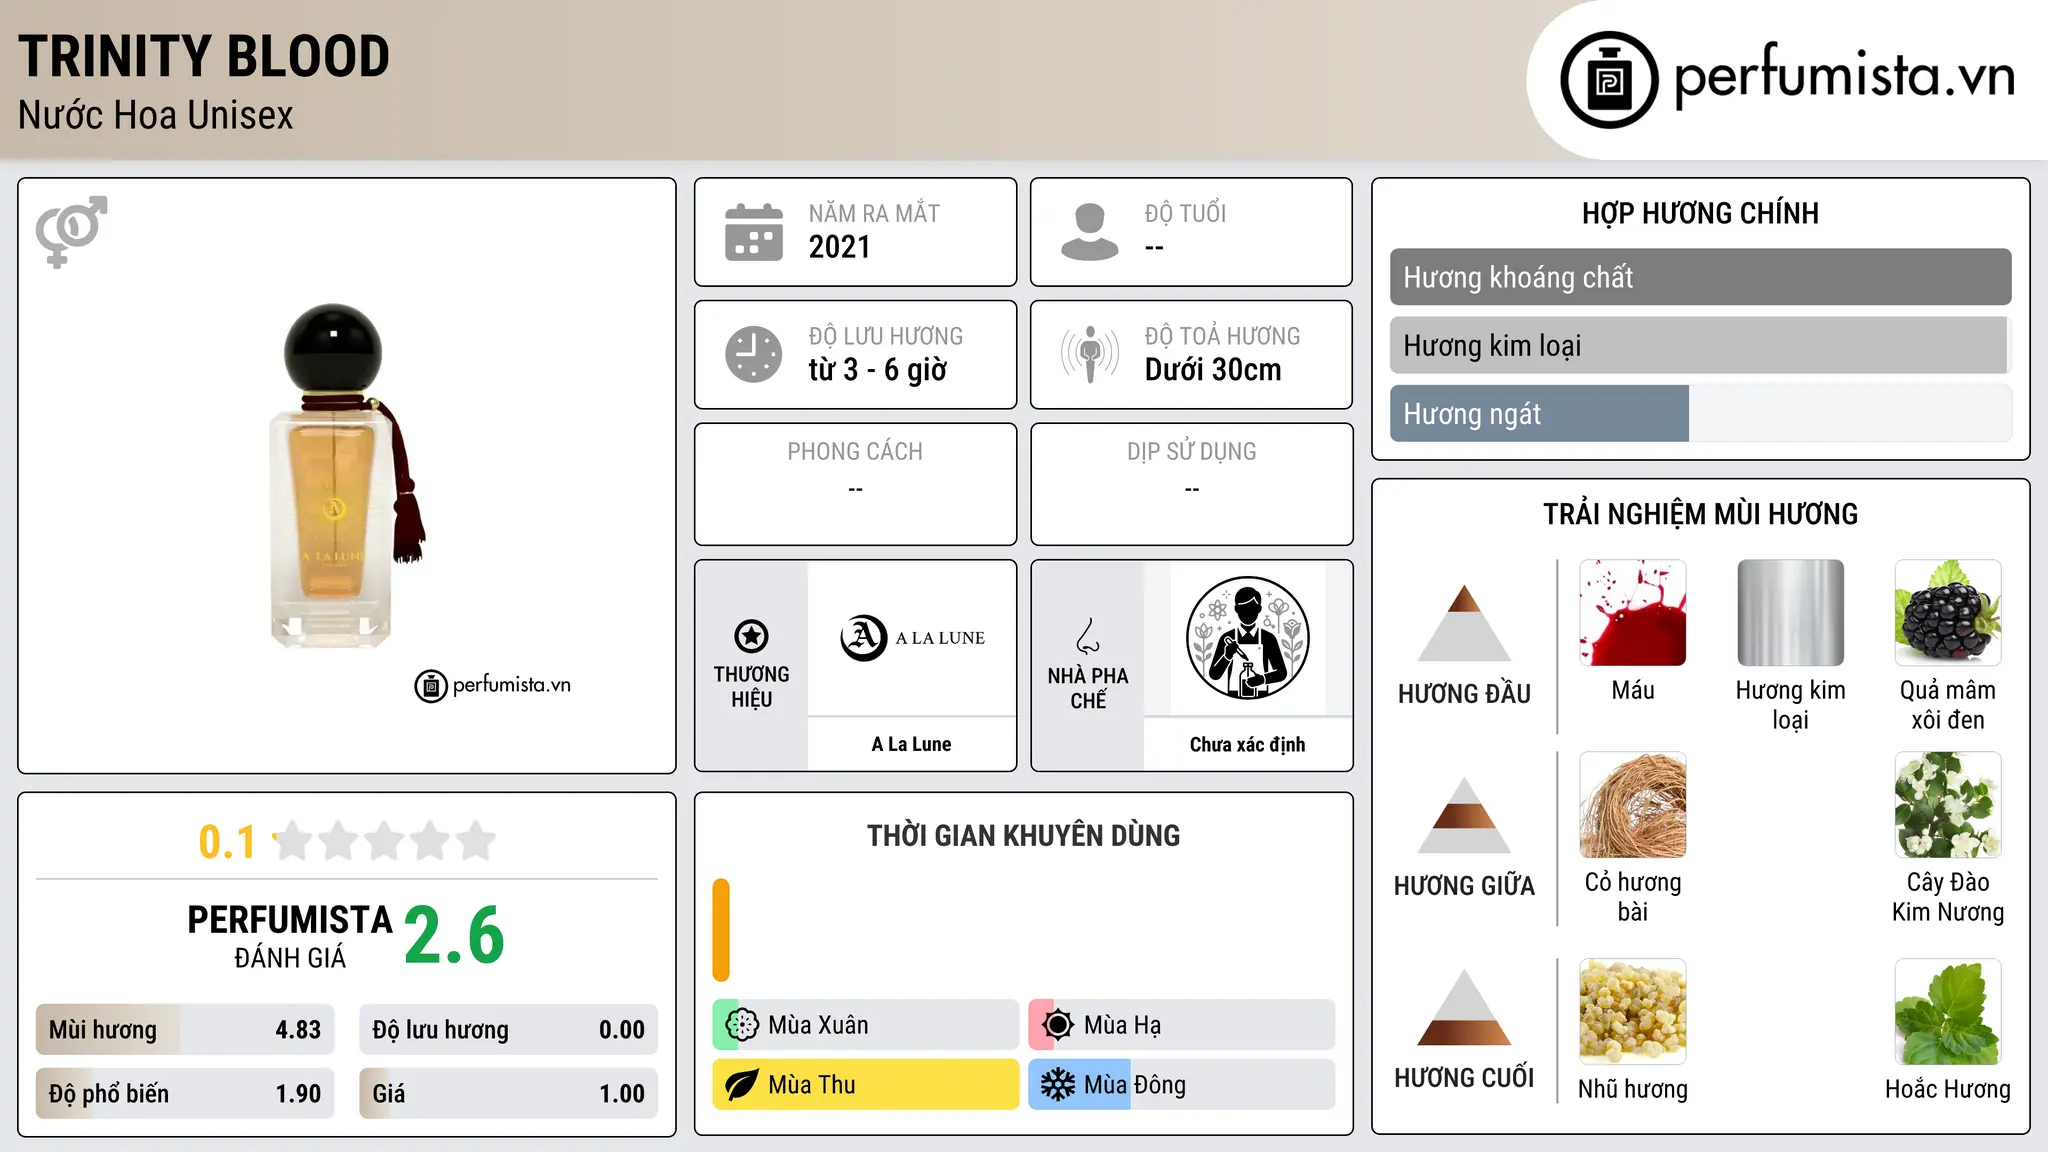This screenshot has height=1152, width=2048.
Task: Click the sillage projection icon
Action: pyautogui.click(x=1090, y=354)
